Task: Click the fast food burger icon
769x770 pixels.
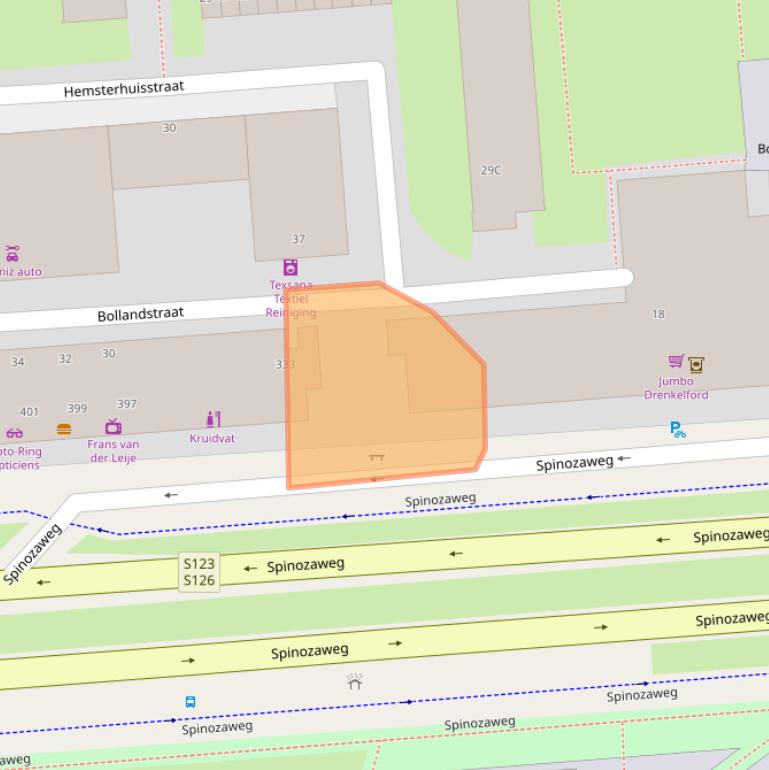Action: tap(64, 429)
